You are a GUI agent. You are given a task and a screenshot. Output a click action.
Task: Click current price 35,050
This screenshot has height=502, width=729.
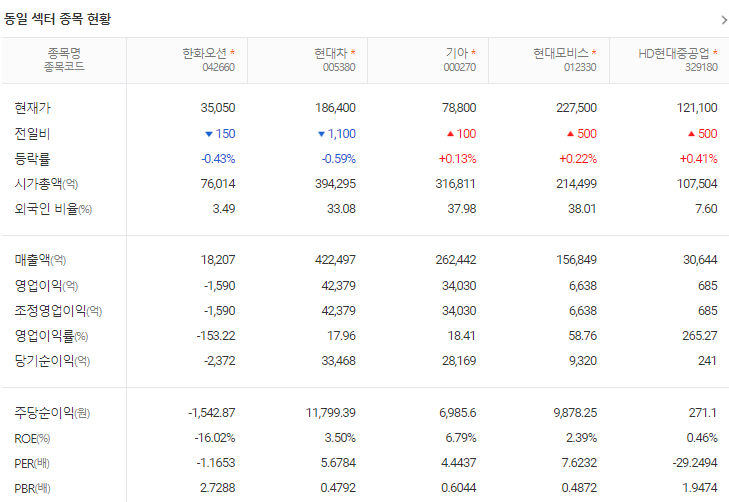(x=218, y=108)
